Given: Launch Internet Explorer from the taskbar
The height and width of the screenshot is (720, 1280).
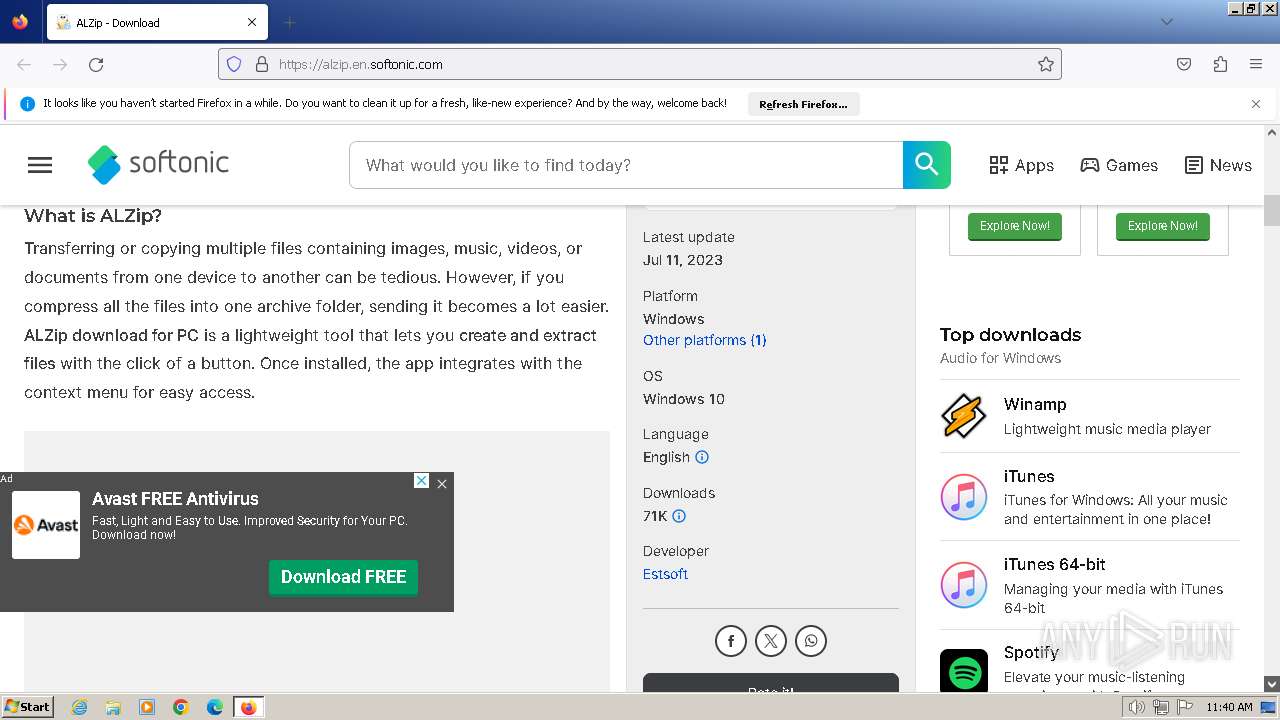Looking at the screenshot, I should pos(79,707).
